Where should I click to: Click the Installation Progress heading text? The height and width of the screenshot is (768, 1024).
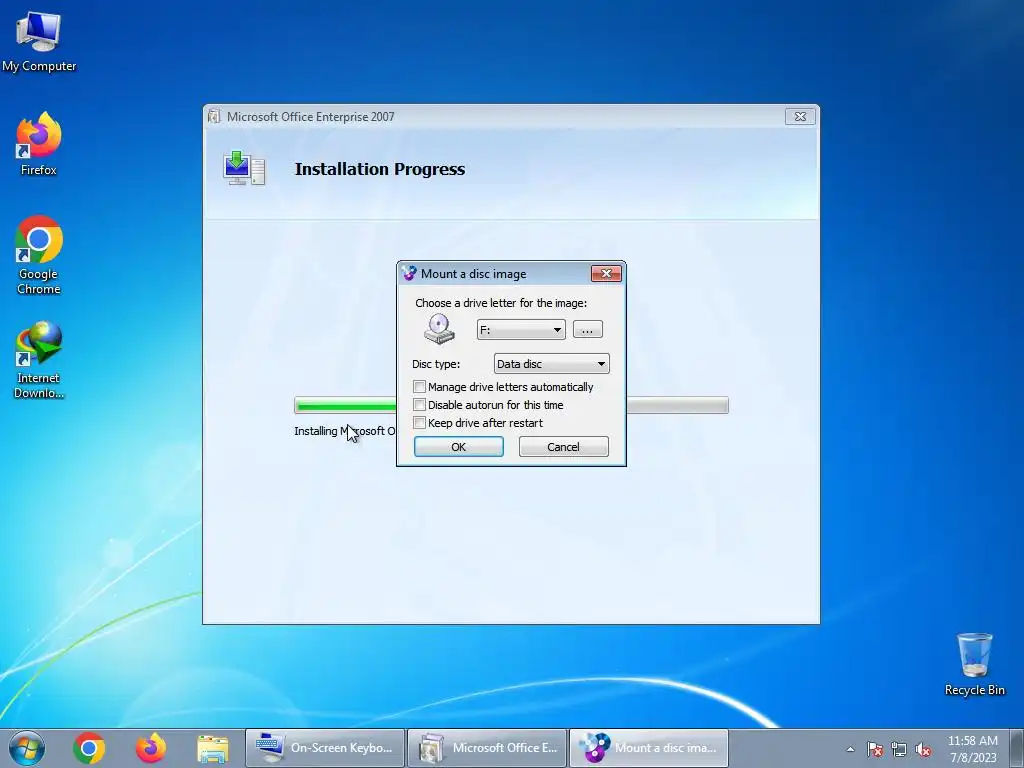(380, 169)
